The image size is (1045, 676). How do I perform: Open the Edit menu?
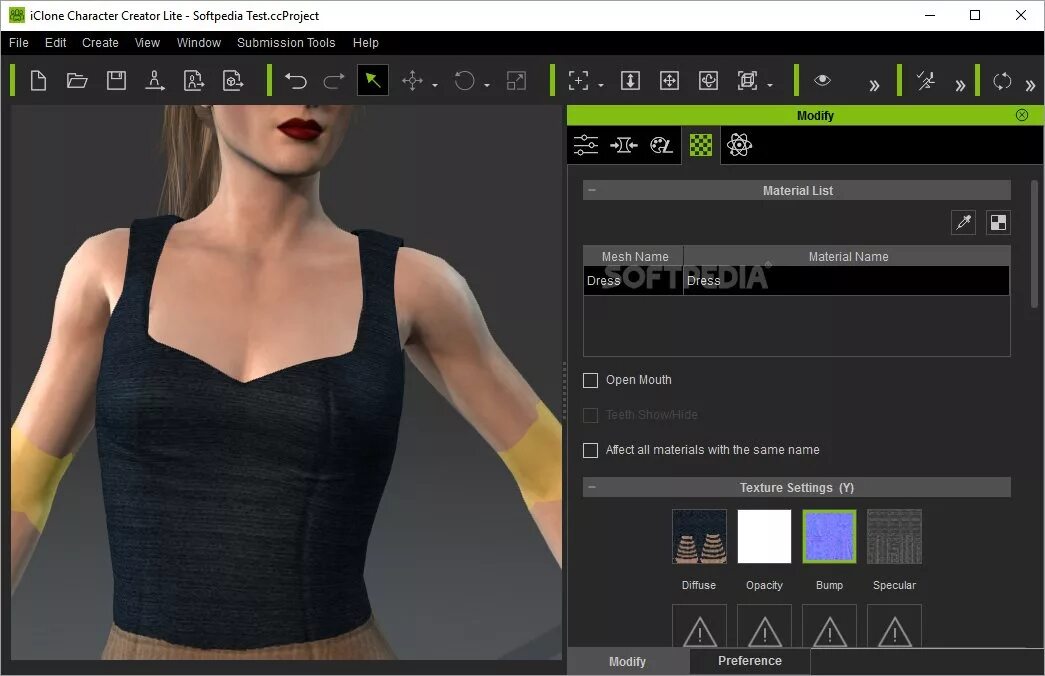(x=55, y=43)
